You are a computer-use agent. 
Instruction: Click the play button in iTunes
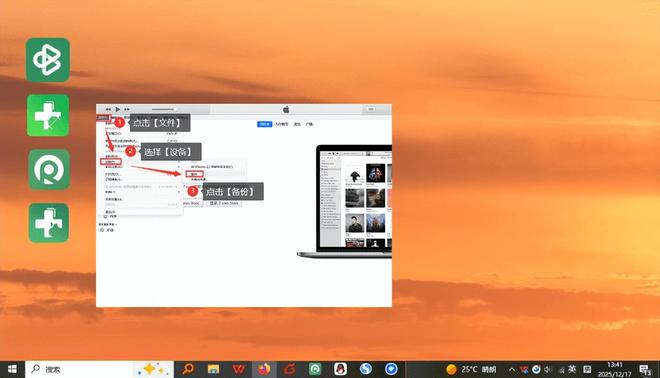pos(118,109)
